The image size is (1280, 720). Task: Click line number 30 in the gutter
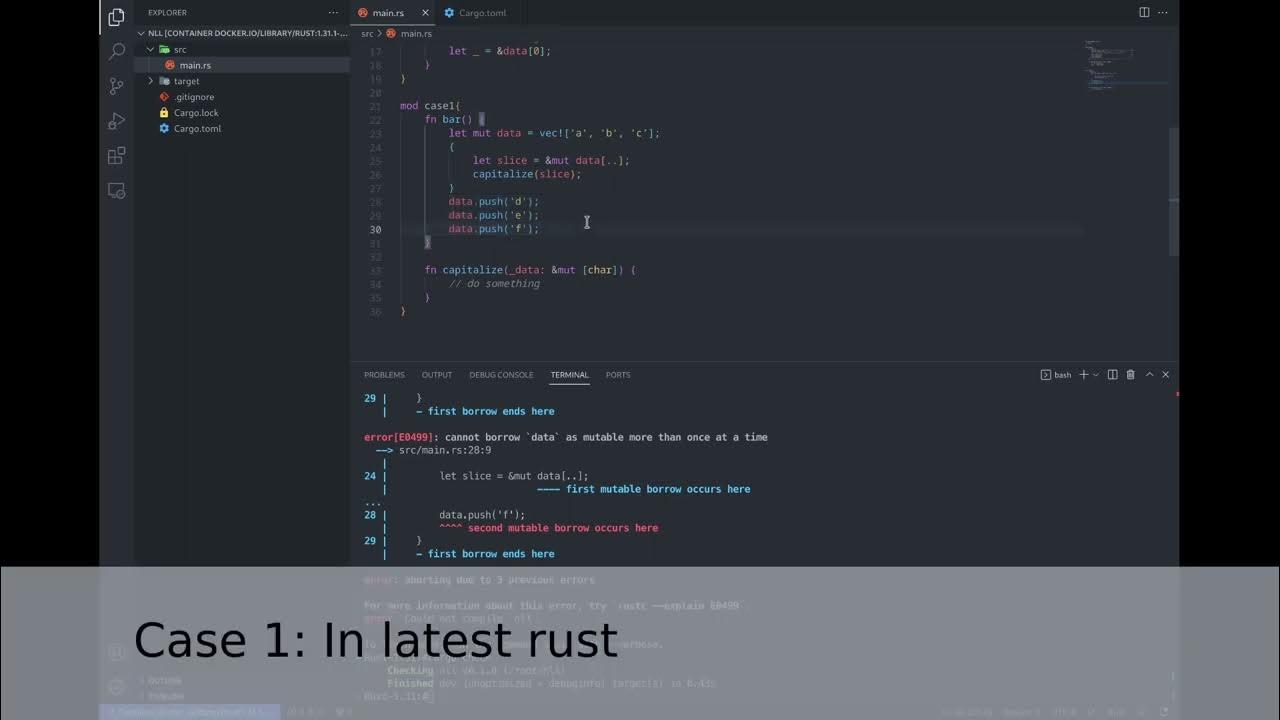tap(375, 229)
